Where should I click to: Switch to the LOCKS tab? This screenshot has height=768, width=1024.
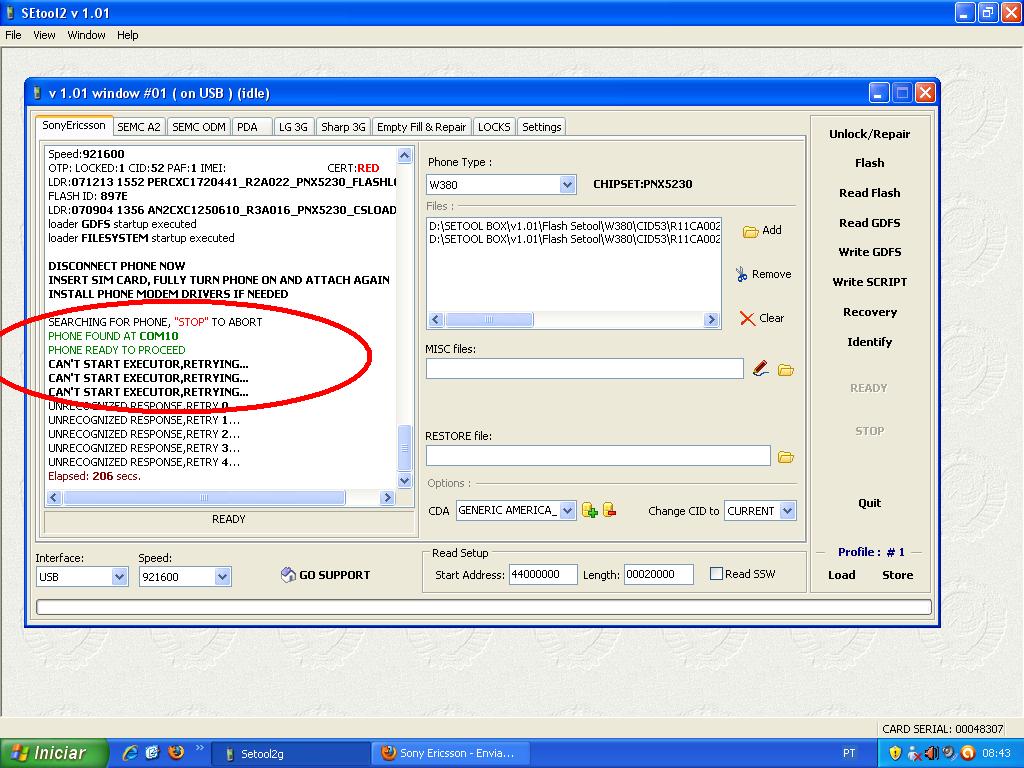(x=494, y=127)
